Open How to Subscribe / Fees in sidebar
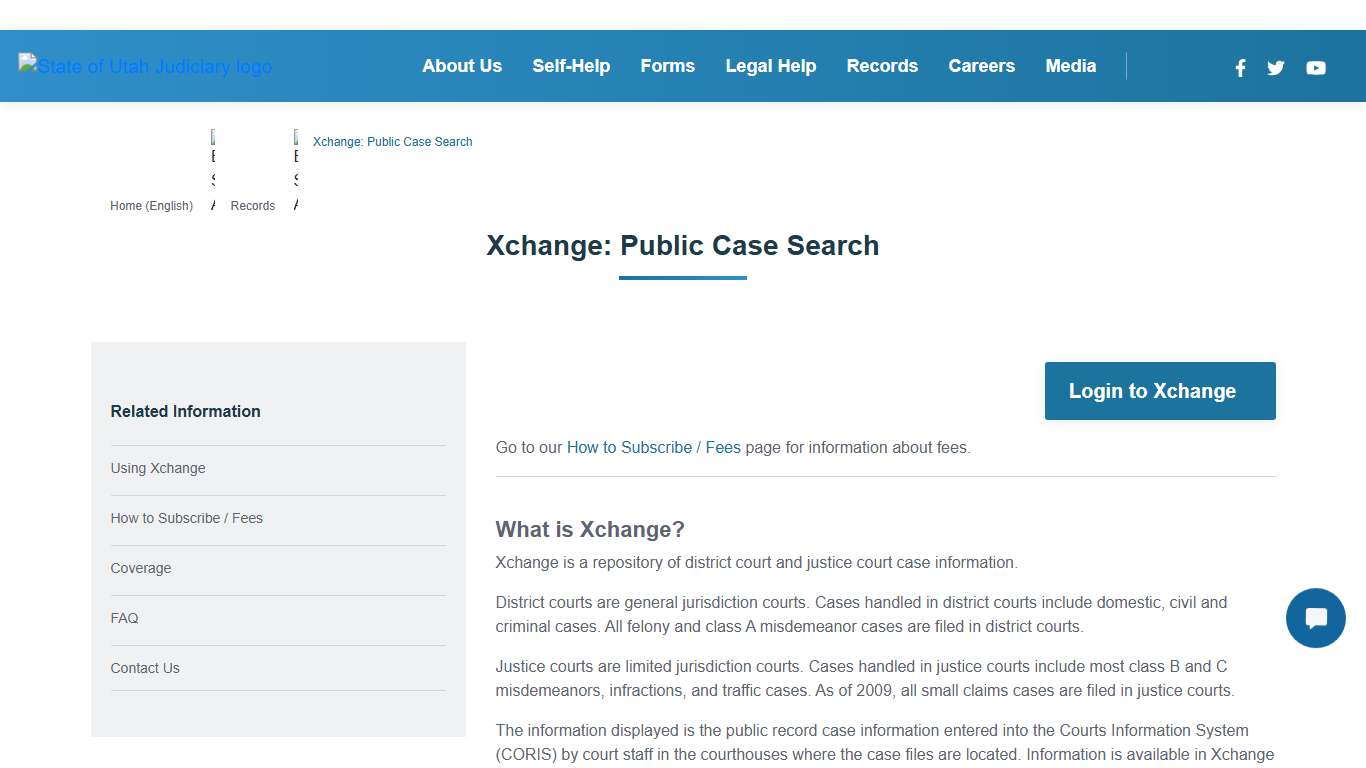Image resolution: width=1366 pixels, height=768 pixels. click(x=186, y=518)
